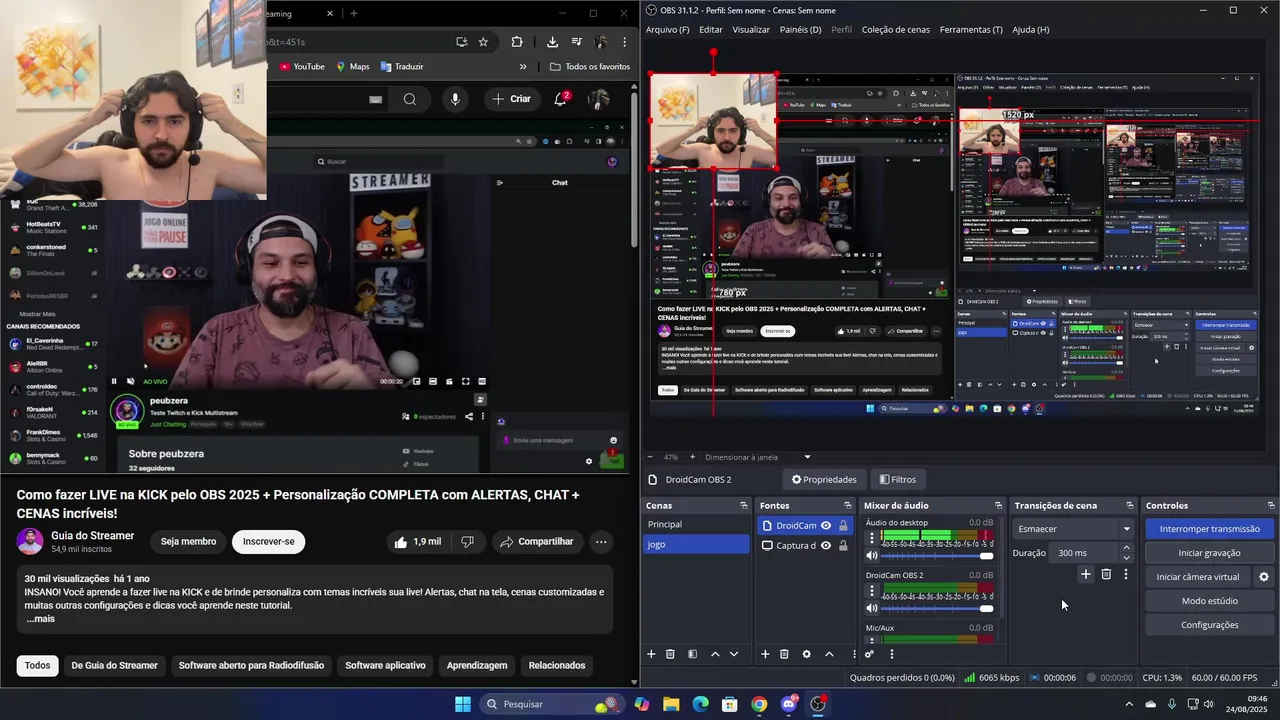Pop out the Transições de cena dock
1280x720 pixels.
click(x=1130, y=505)
